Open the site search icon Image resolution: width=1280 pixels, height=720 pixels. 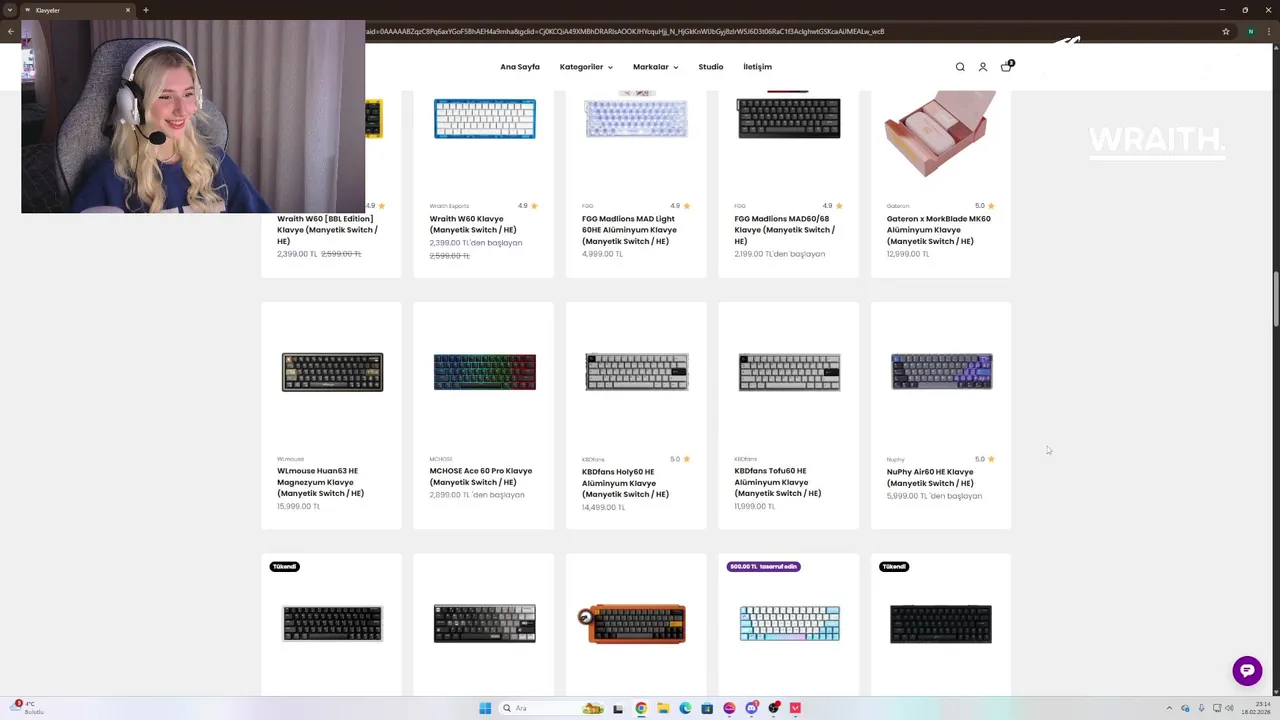[960, 67]
